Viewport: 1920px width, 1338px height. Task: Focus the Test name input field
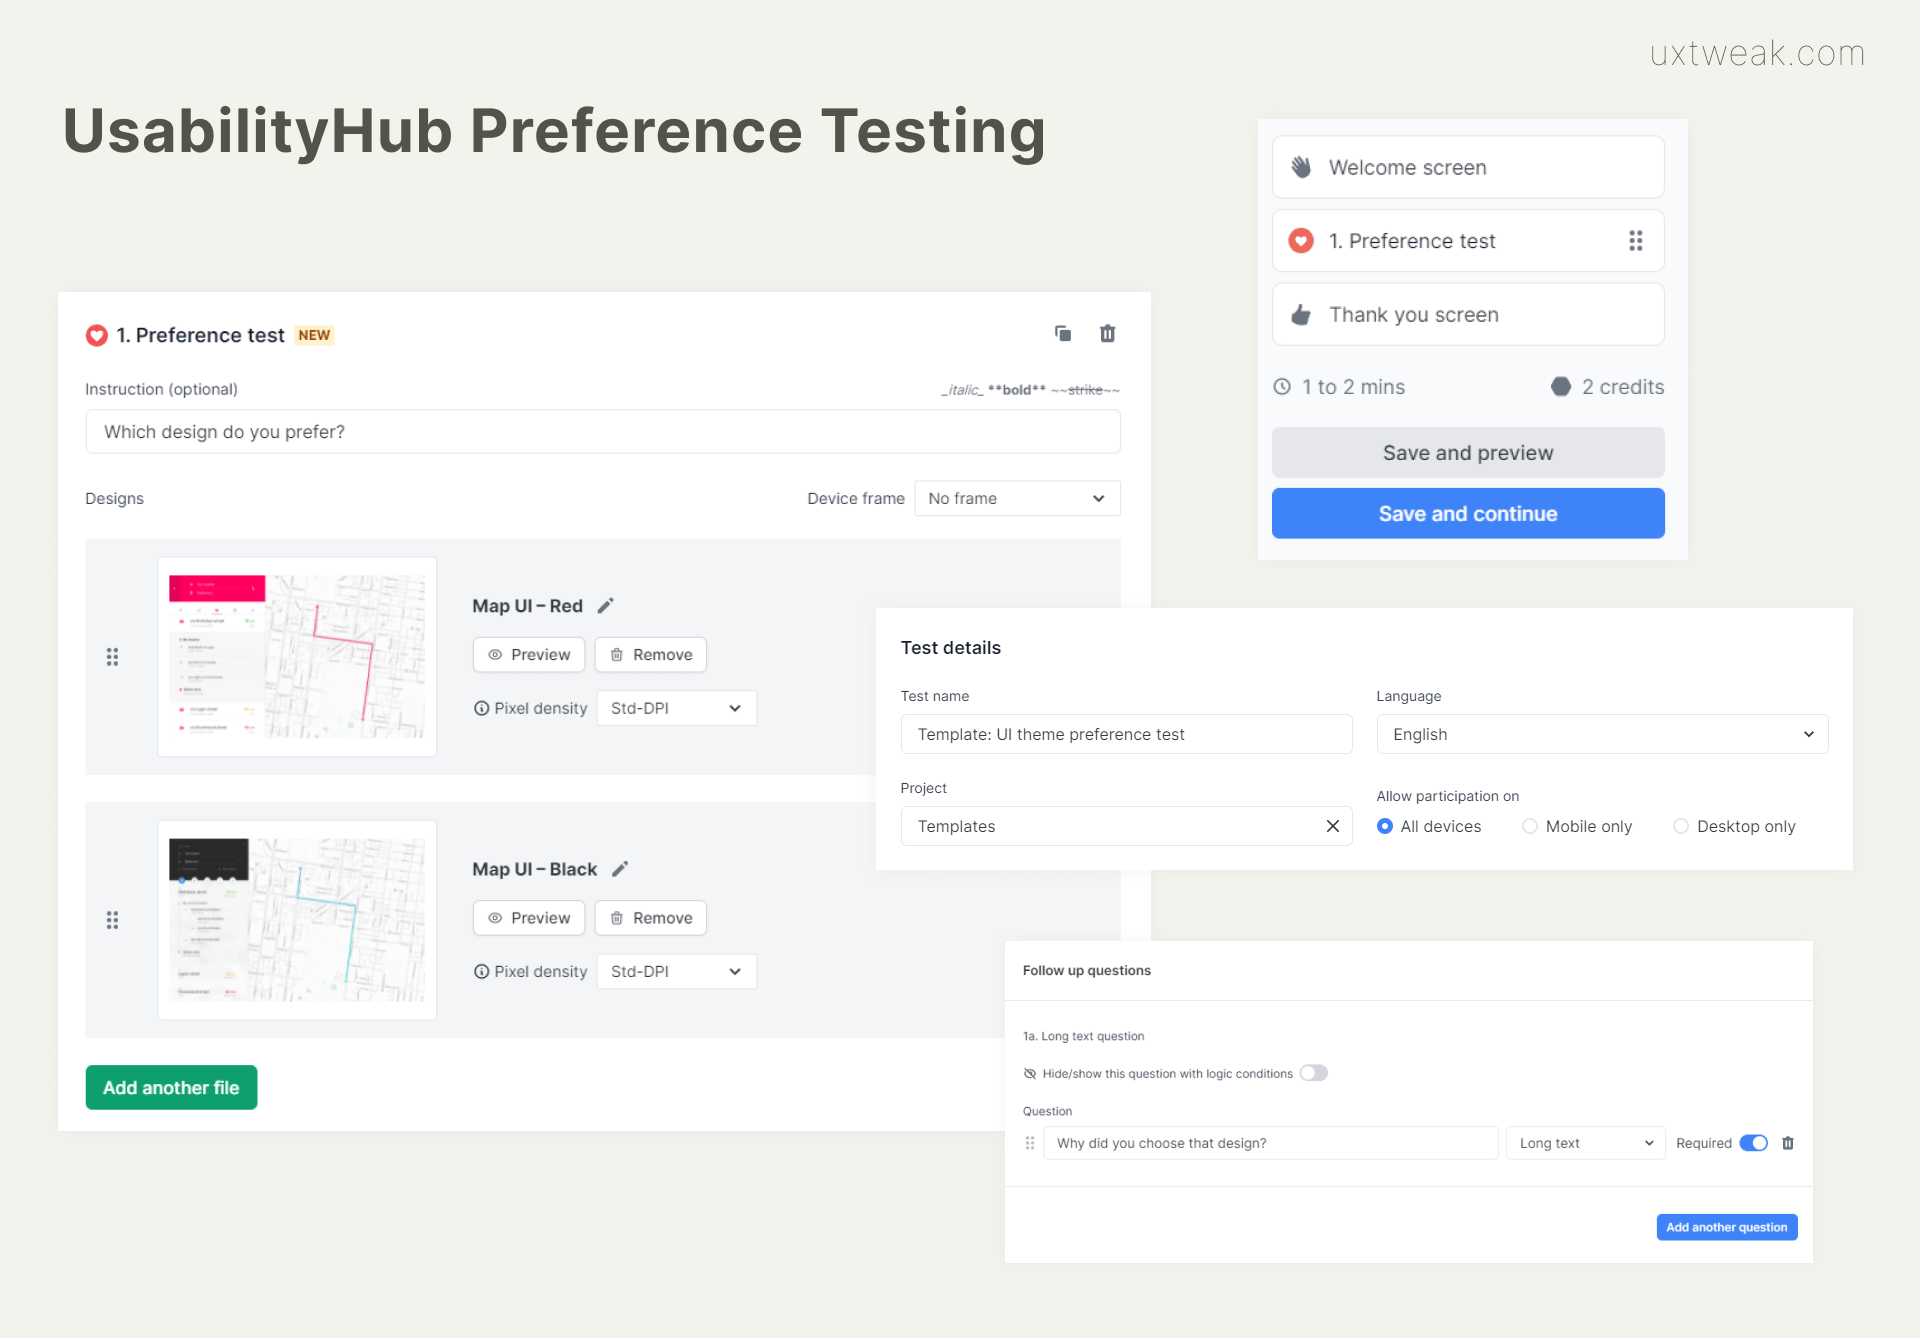click(x=1126, y=734)
